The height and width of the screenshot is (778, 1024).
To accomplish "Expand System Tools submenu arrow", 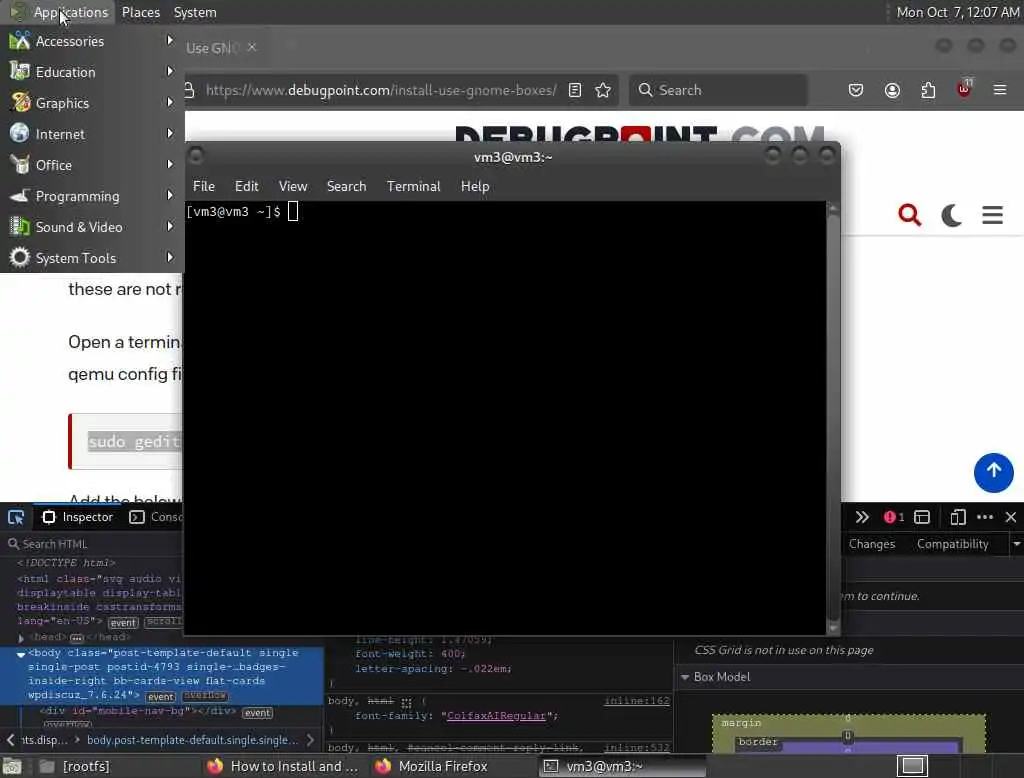I will [170, 257].
